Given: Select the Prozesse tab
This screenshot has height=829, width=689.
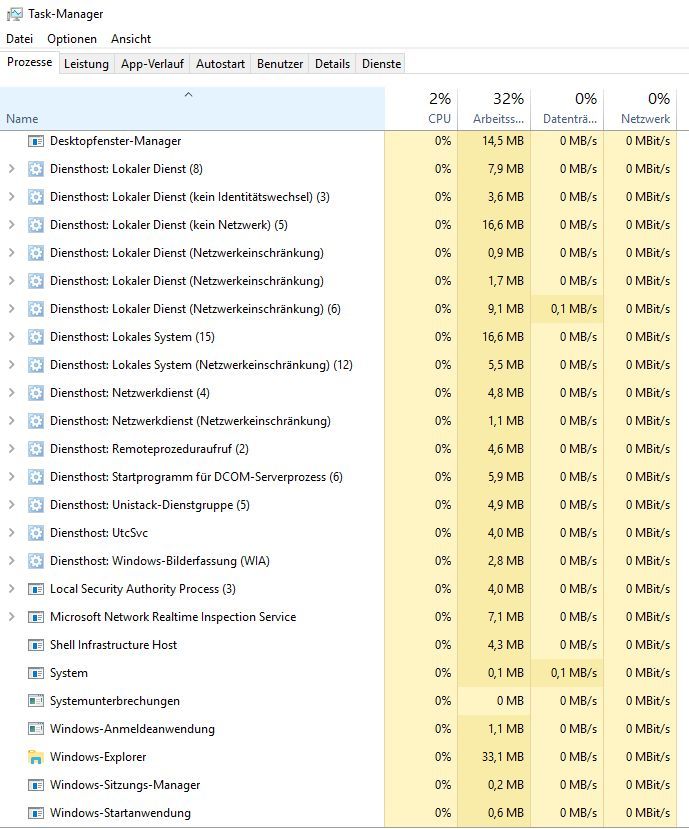Looking at the screenshot, I should click(x=30, y=62).
